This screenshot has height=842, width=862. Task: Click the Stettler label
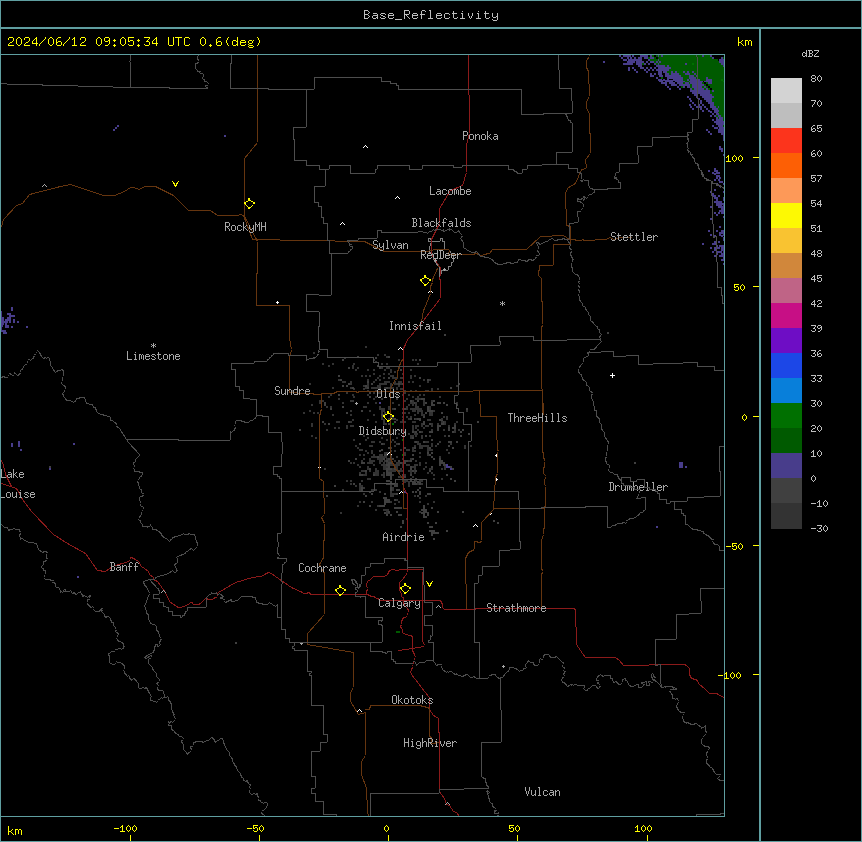pyautogui.click(x=634, y=237)
